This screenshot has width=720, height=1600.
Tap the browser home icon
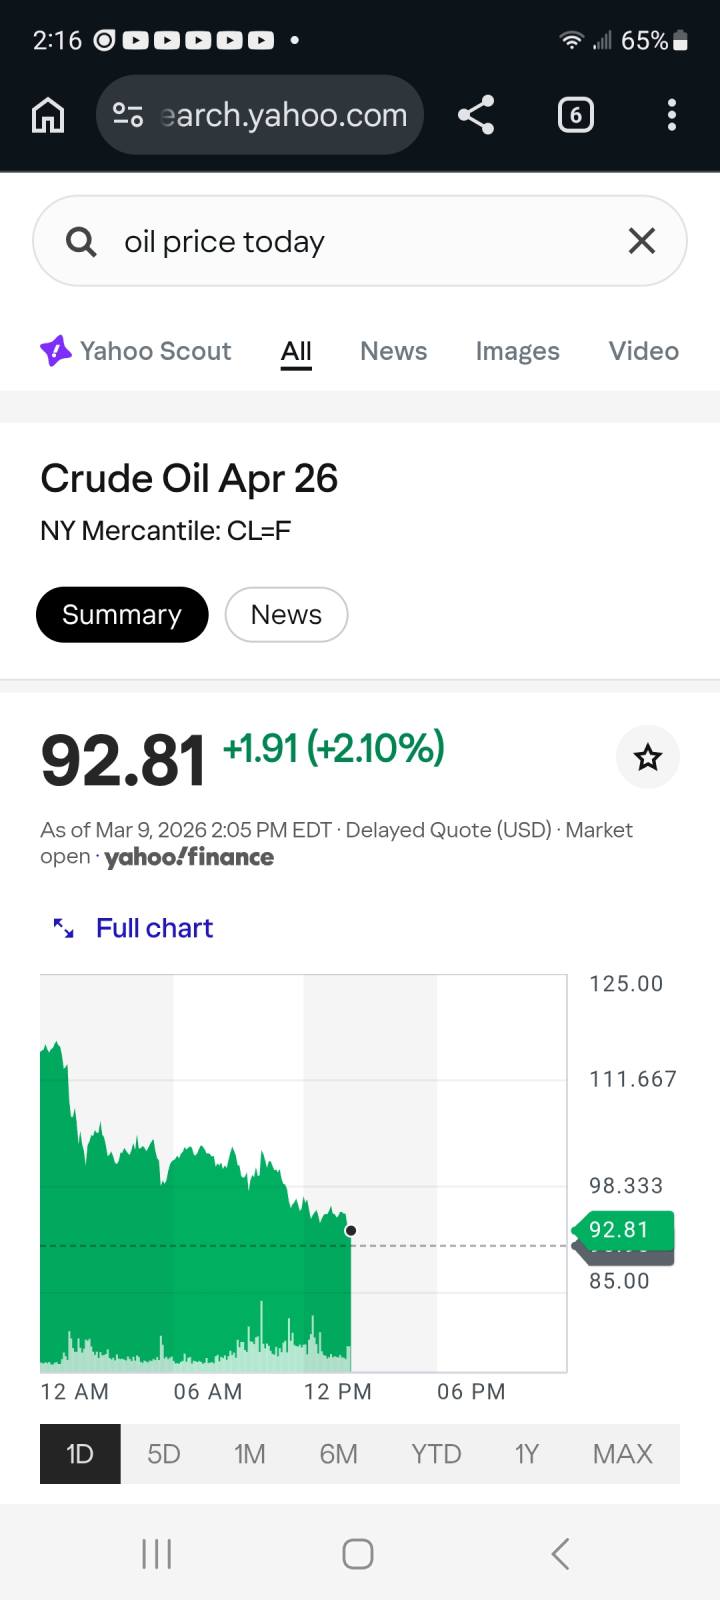[48, 115]
